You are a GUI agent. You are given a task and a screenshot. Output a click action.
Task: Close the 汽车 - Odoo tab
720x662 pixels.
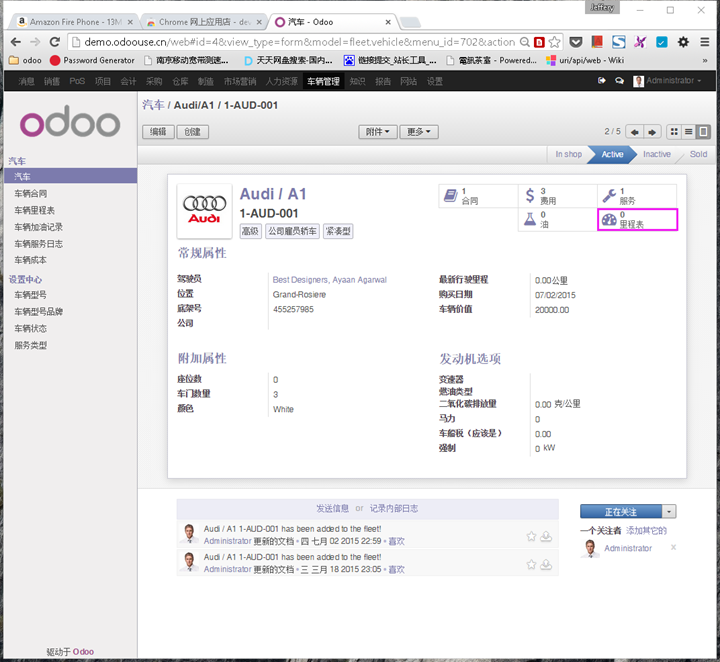tap(388, 22)
